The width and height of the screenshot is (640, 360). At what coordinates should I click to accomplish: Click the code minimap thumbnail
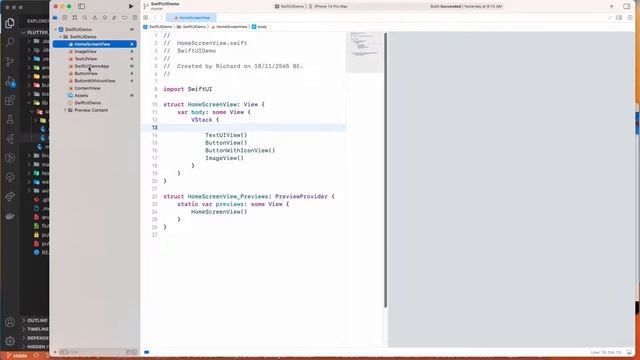tap(364, 52)
